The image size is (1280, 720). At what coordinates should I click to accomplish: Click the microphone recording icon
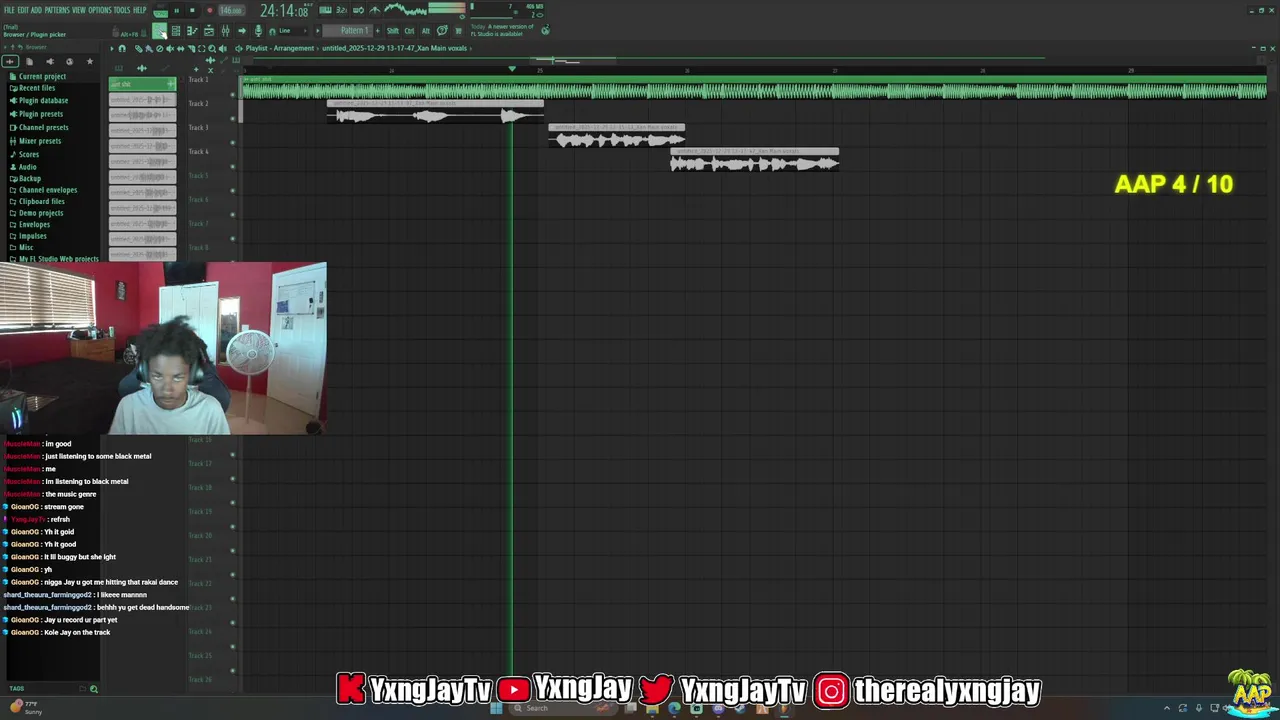click(x=258, y=31)
